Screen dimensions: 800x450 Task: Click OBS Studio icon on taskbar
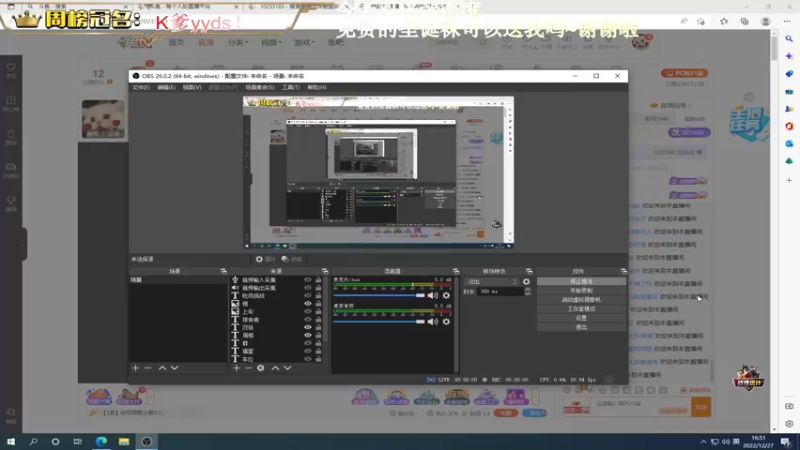146,441
